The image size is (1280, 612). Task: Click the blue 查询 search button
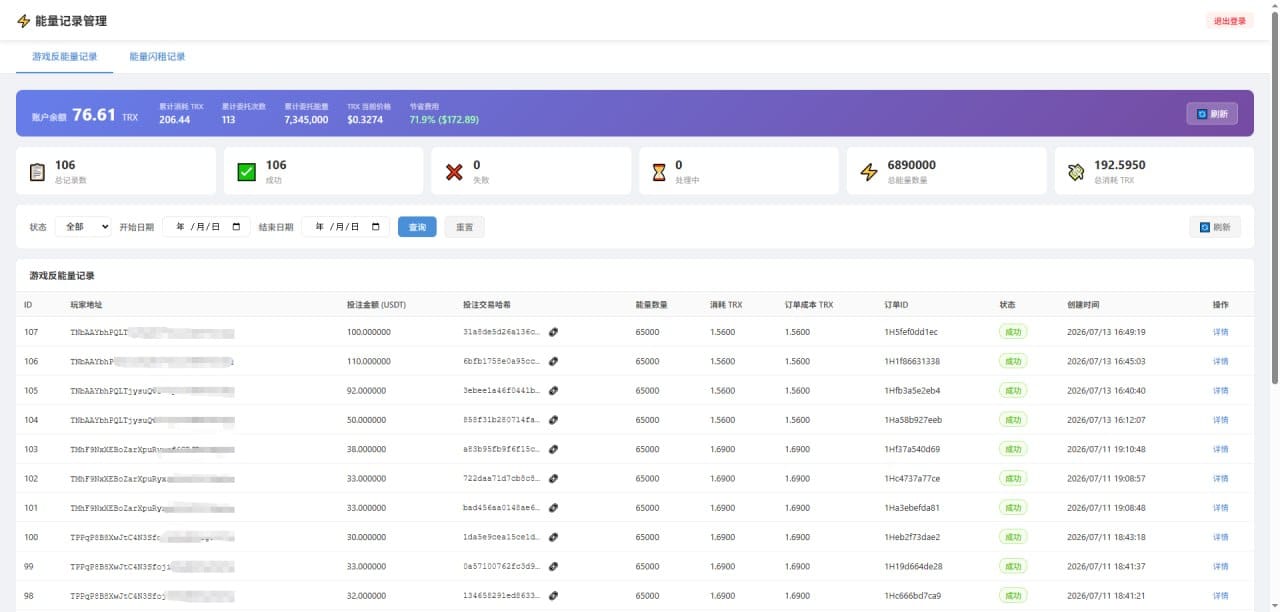click(417, 227)
